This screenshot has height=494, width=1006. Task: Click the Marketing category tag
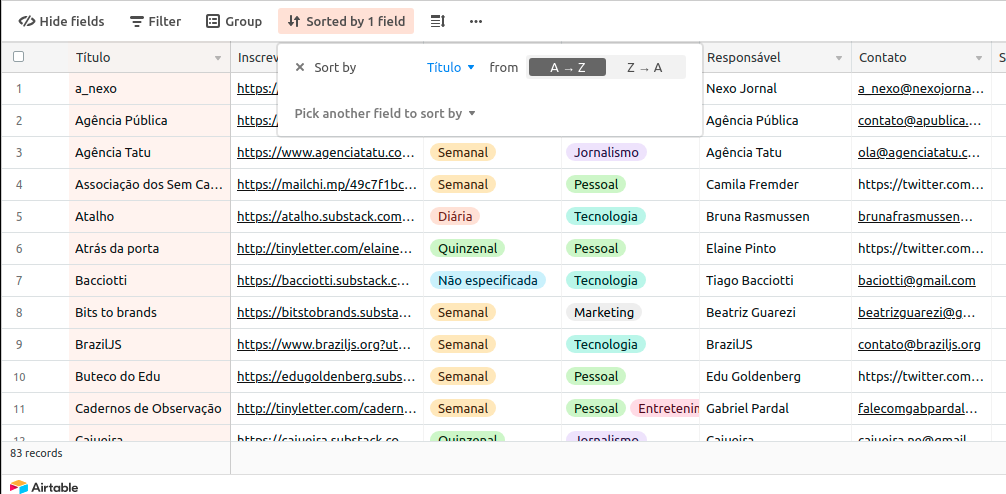pyautogui.click(x=604, y=312)
